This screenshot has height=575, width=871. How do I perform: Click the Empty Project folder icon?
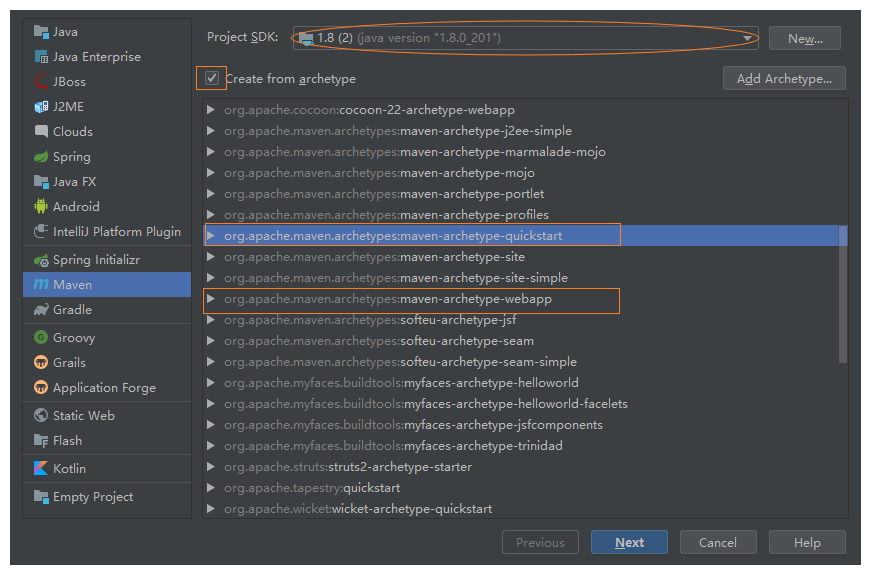point(41,496)
